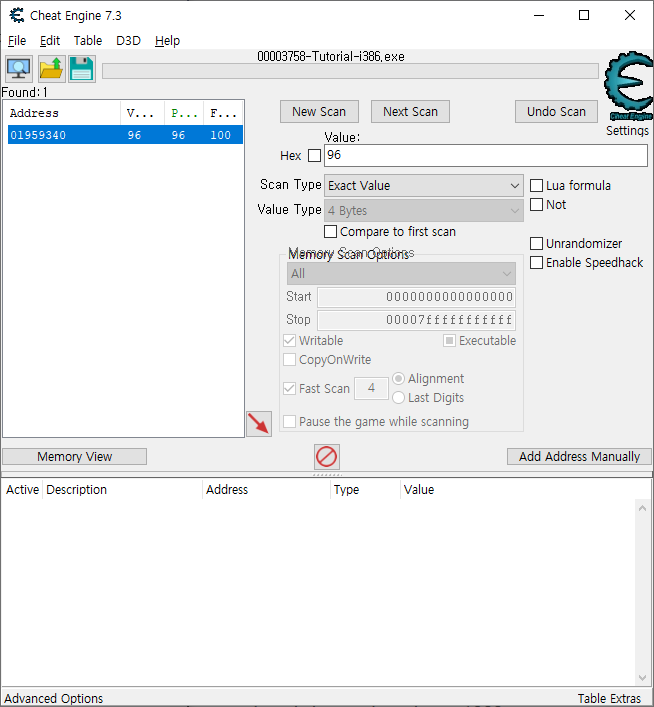Click the Description column header
The height and width of the screenshot is (707, 654).
(x=123, y=490)
